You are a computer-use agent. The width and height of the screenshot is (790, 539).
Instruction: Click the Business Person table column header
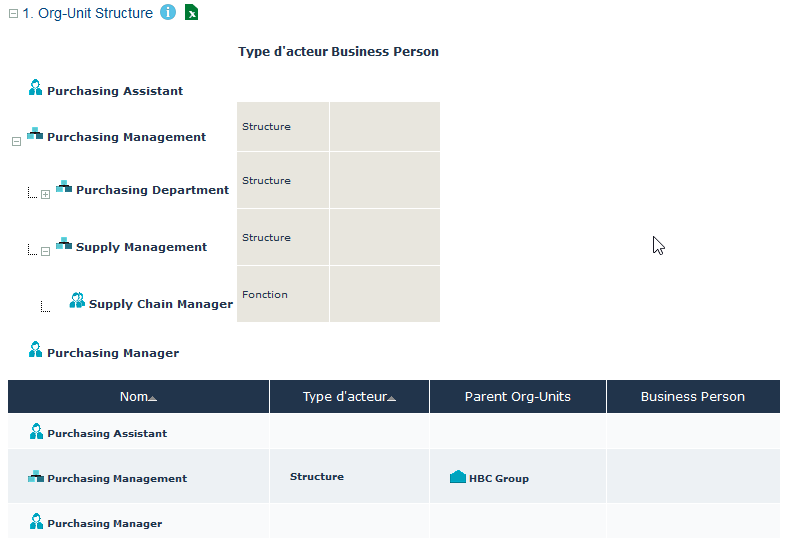point(692,397)
